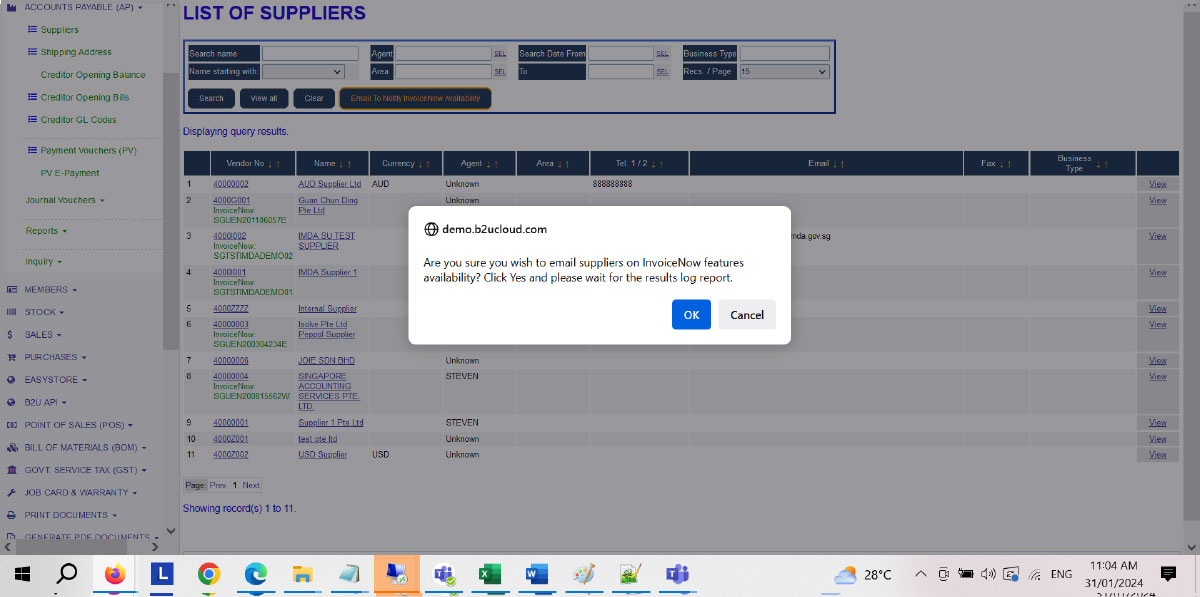Expand the Reports submenu in sidebar
The height and width of the screenshot is (597, 1200).
(46, 231)
